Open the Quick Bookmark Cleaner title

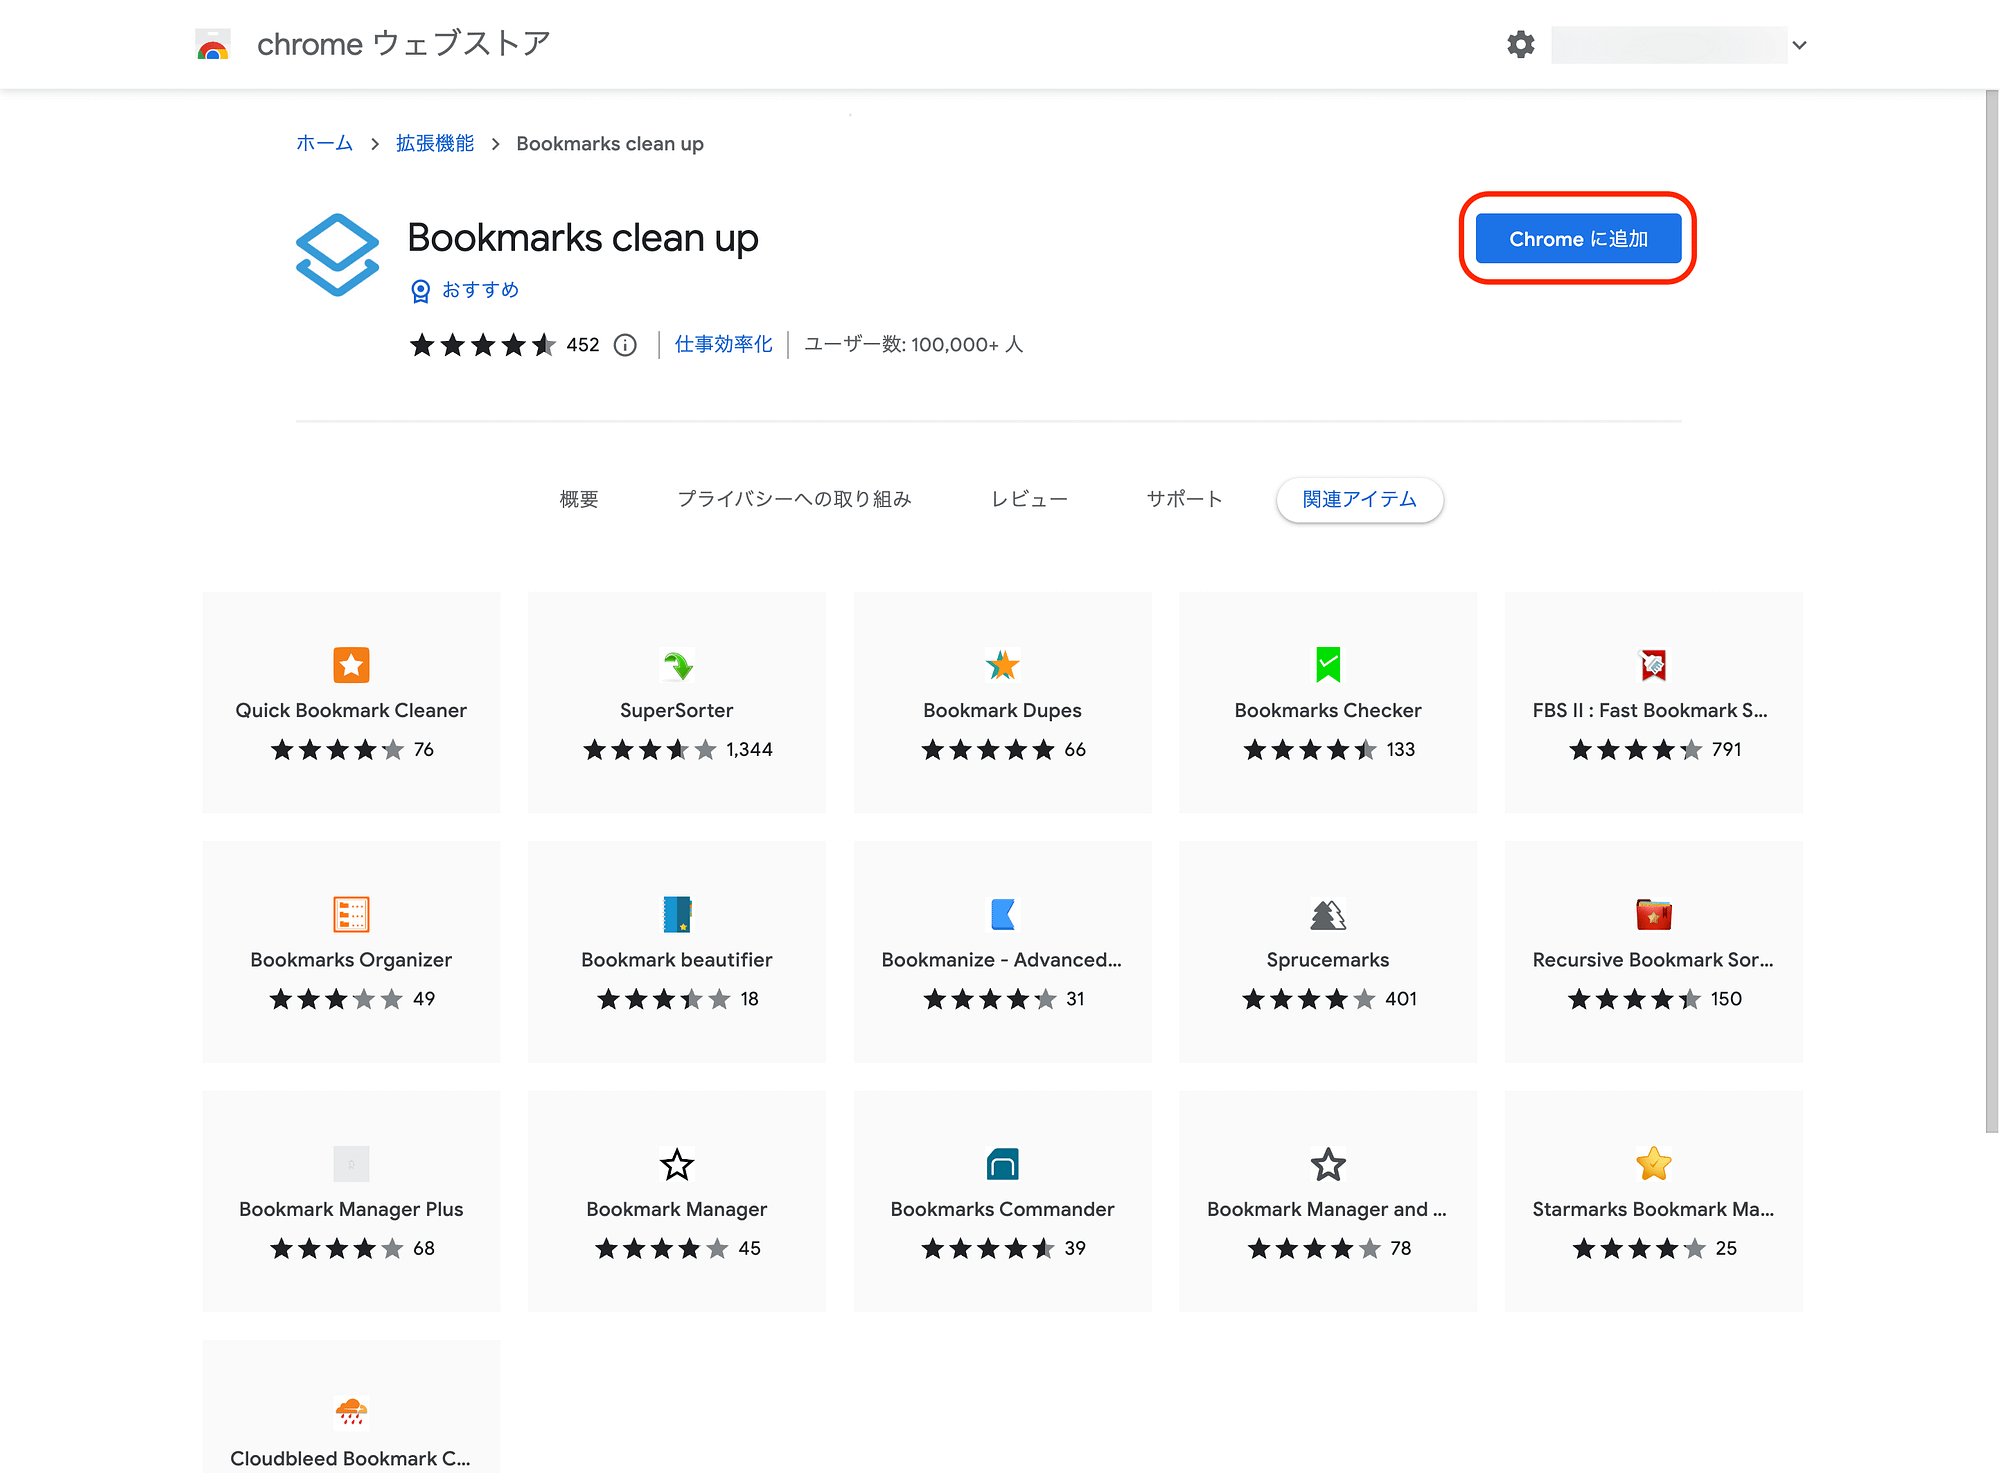(x=351, y=711)
